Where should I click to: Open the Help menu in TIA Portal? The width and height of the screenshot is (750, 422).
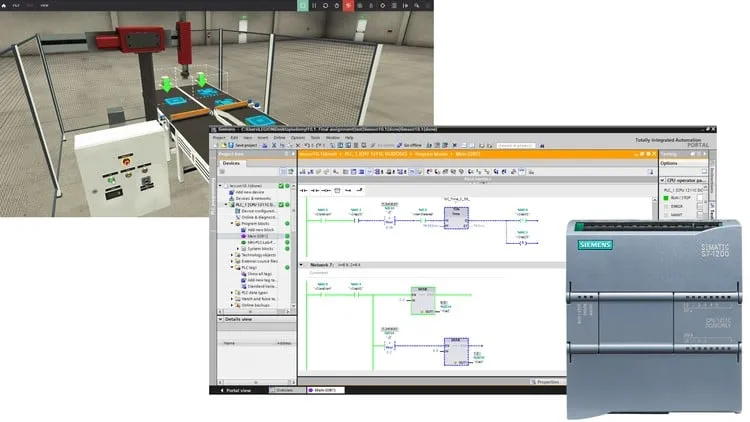349,138
